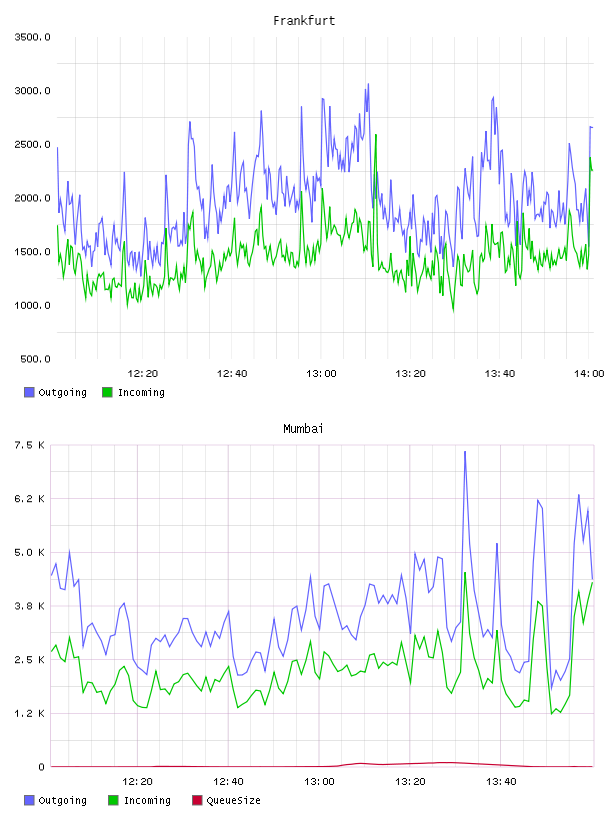Click the 3500.0 y-axis label in Frankfurt chart
608x816 pixels.
tap(32, 37)
